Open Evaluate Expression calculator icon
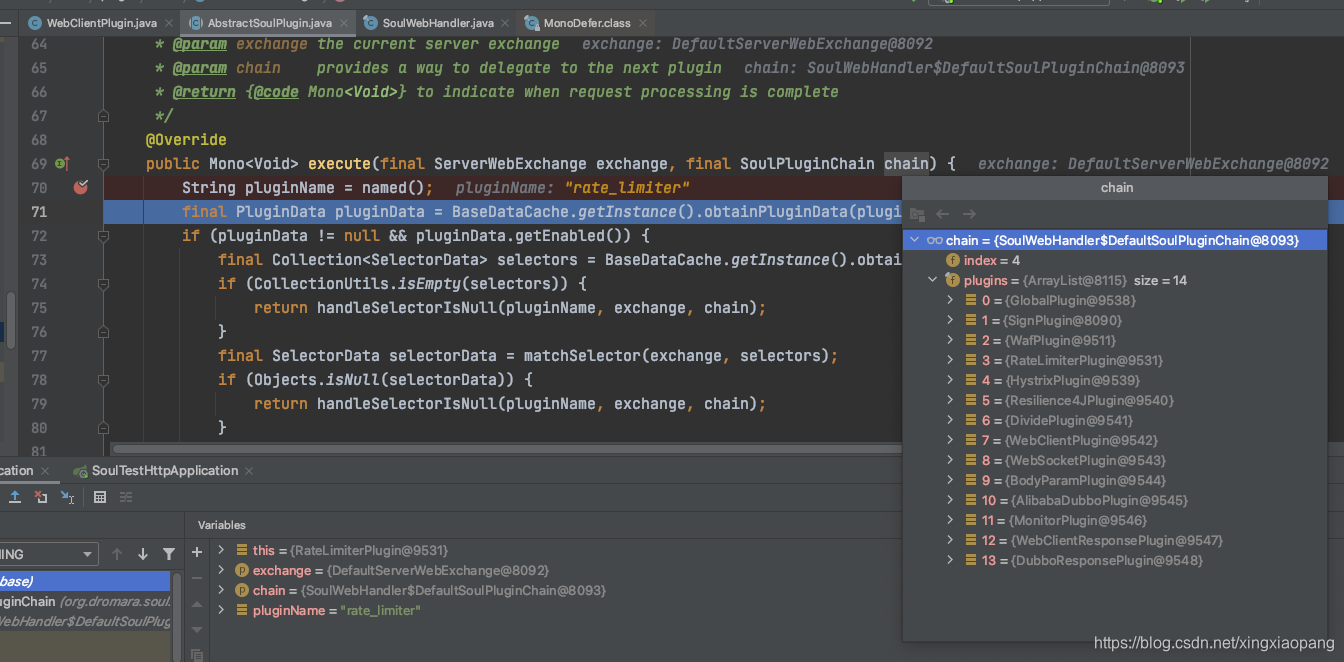The width and height of the screenshot is (1344, 662). pos(100,497)
